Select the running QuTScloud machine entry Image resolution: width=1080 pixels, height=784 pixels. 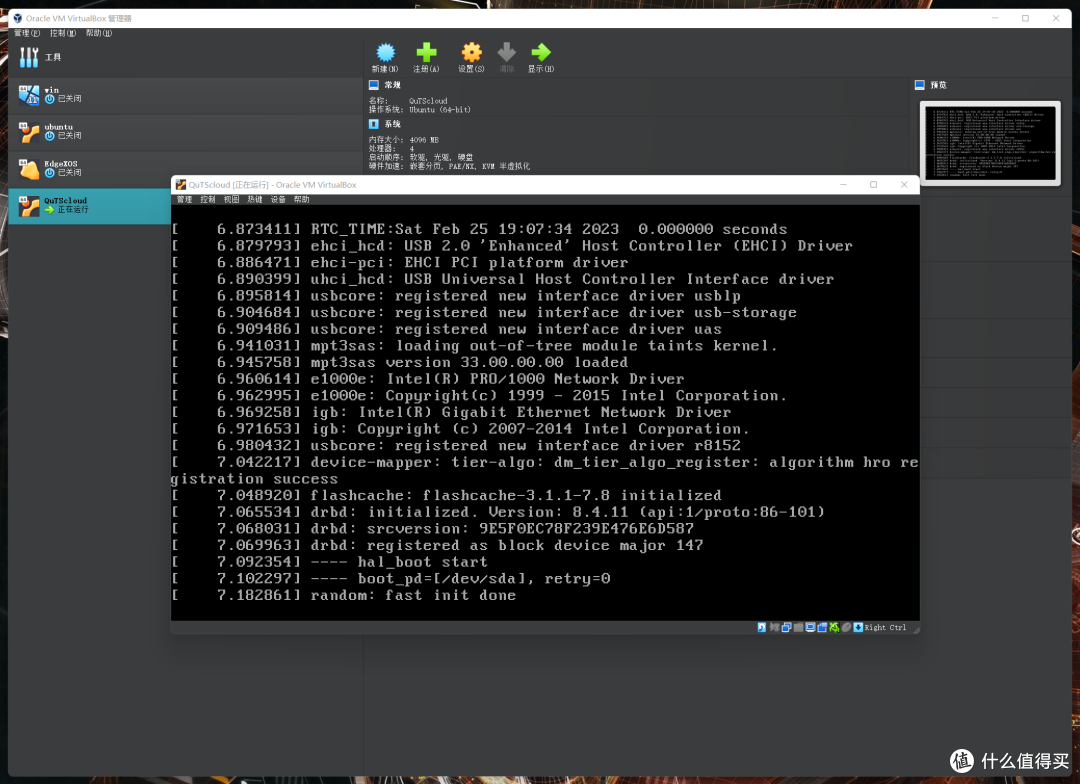90,205
